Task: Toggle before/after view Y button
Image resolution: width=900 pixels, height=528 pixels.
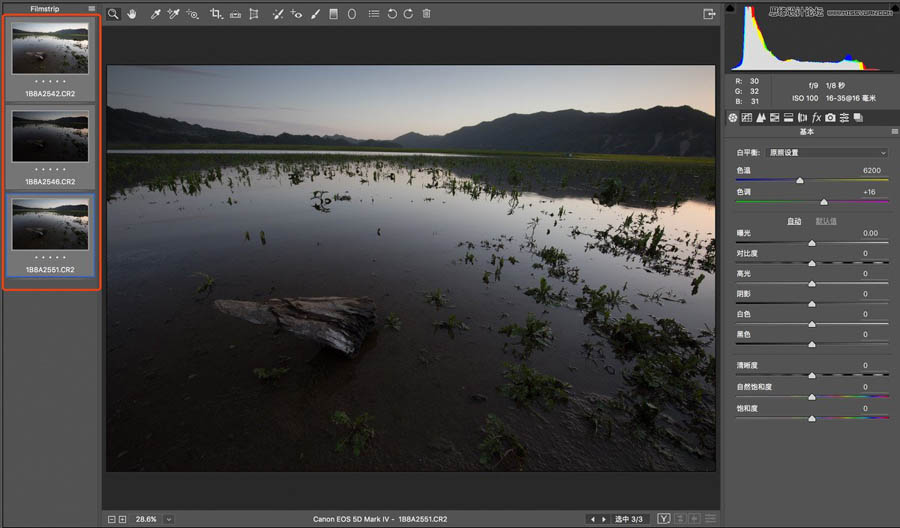Action: [x=664, y=519]
